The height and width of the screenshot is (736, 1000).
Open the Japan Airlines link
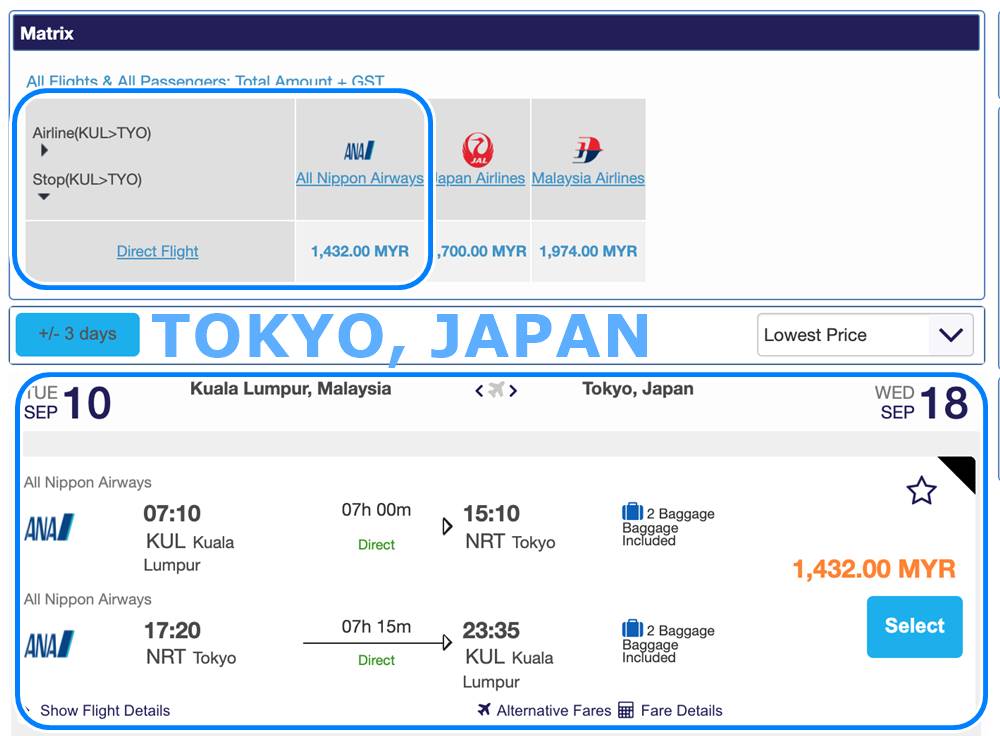(x=480, y=178)
